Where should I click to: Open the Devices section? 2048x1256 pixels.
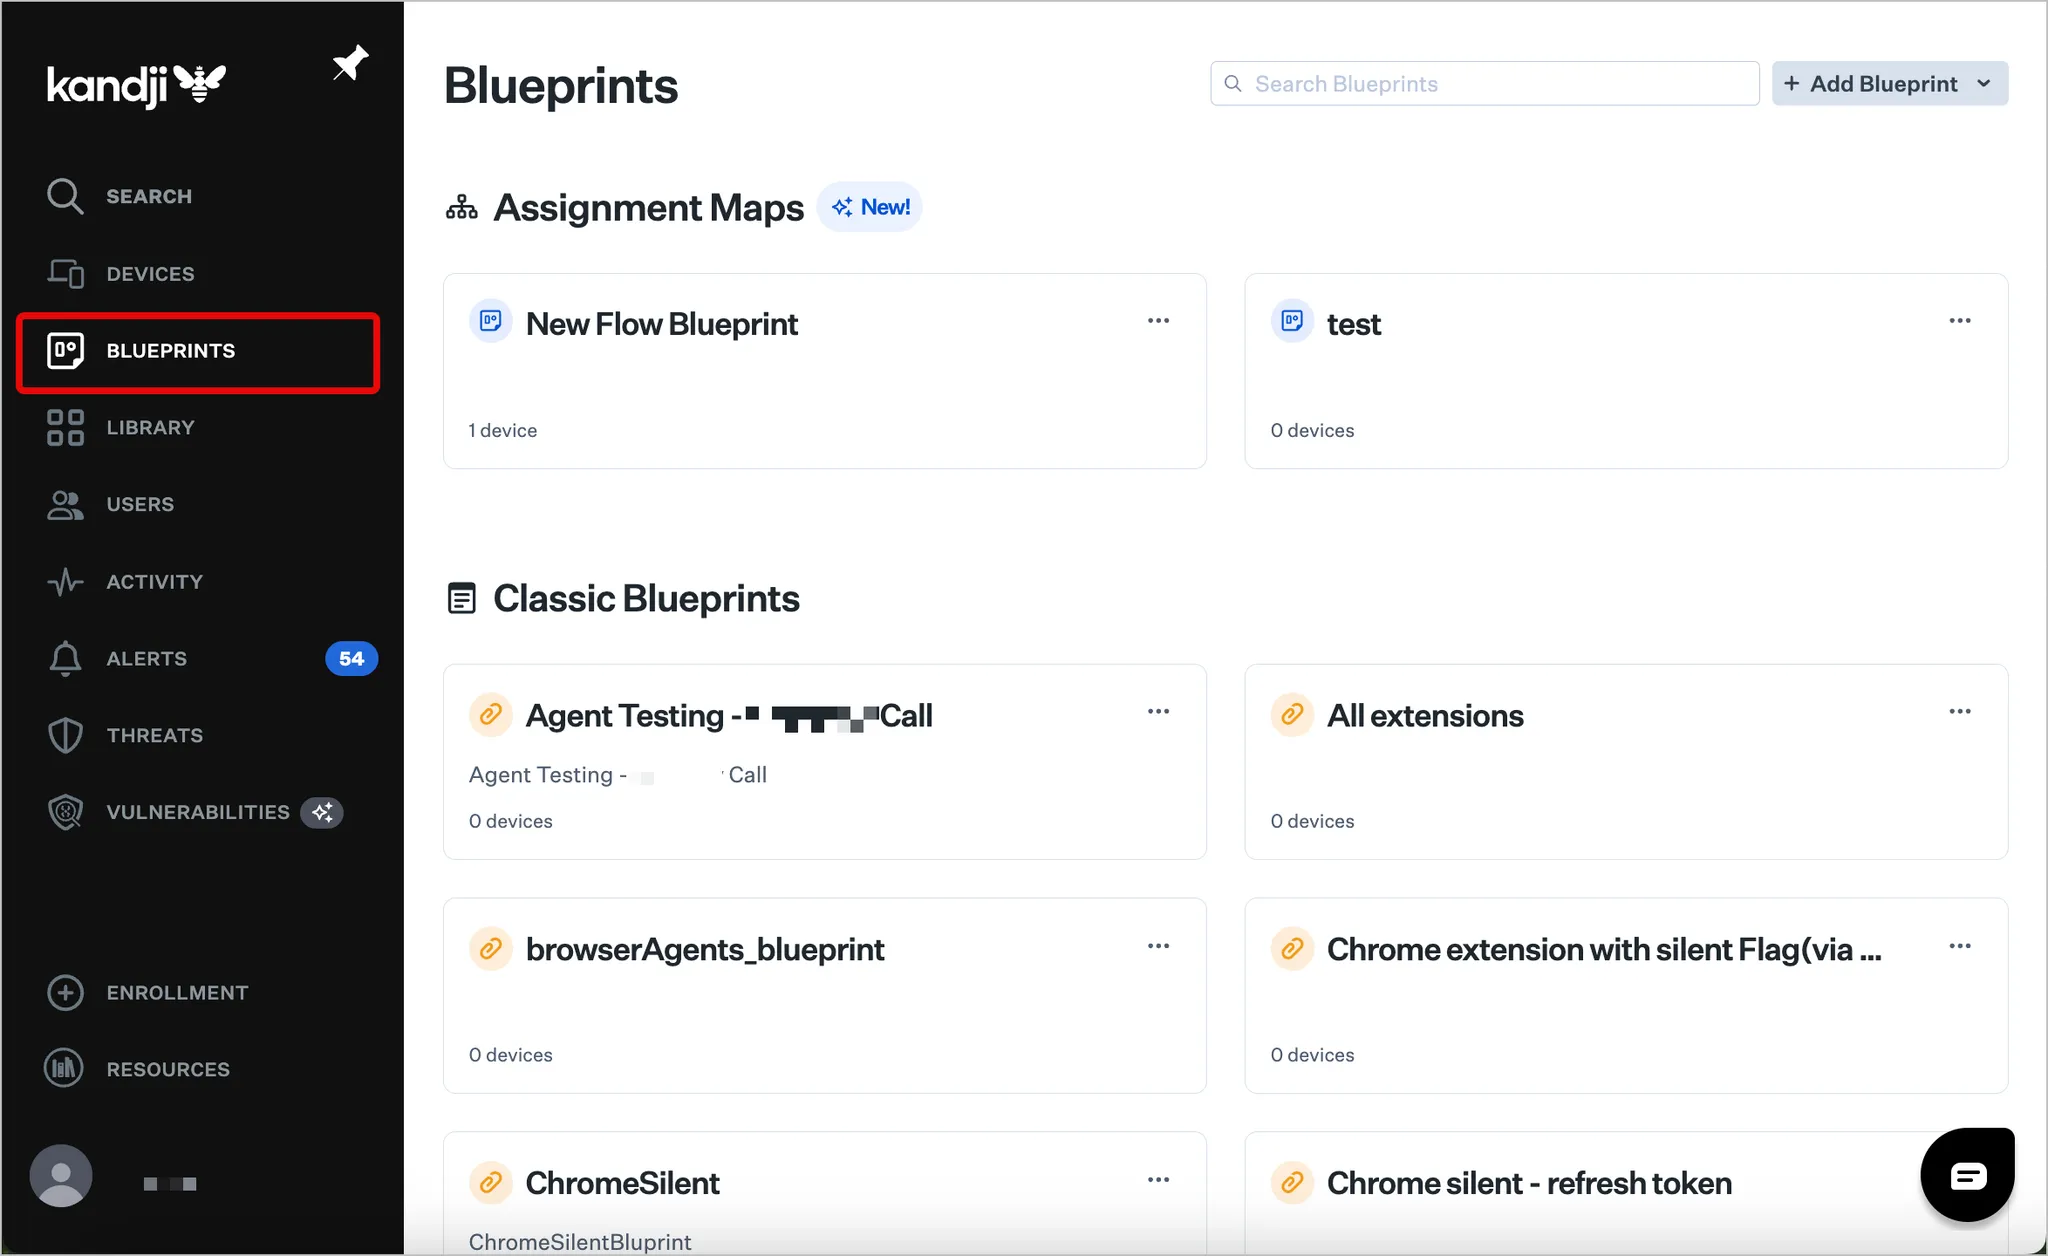(x=150, y=274)
